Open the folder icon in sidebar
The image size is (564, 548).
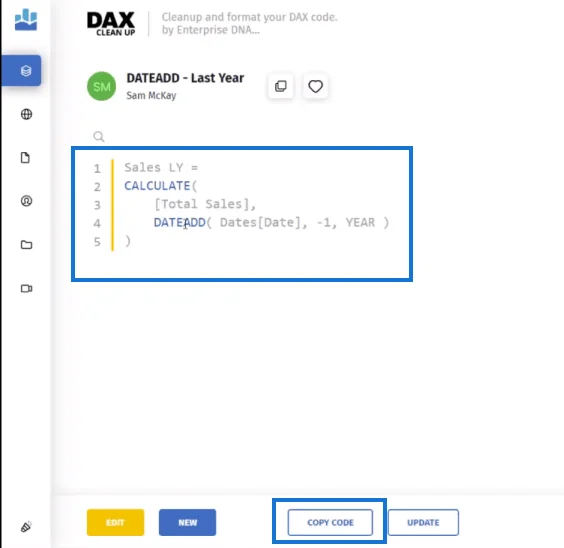26,245
